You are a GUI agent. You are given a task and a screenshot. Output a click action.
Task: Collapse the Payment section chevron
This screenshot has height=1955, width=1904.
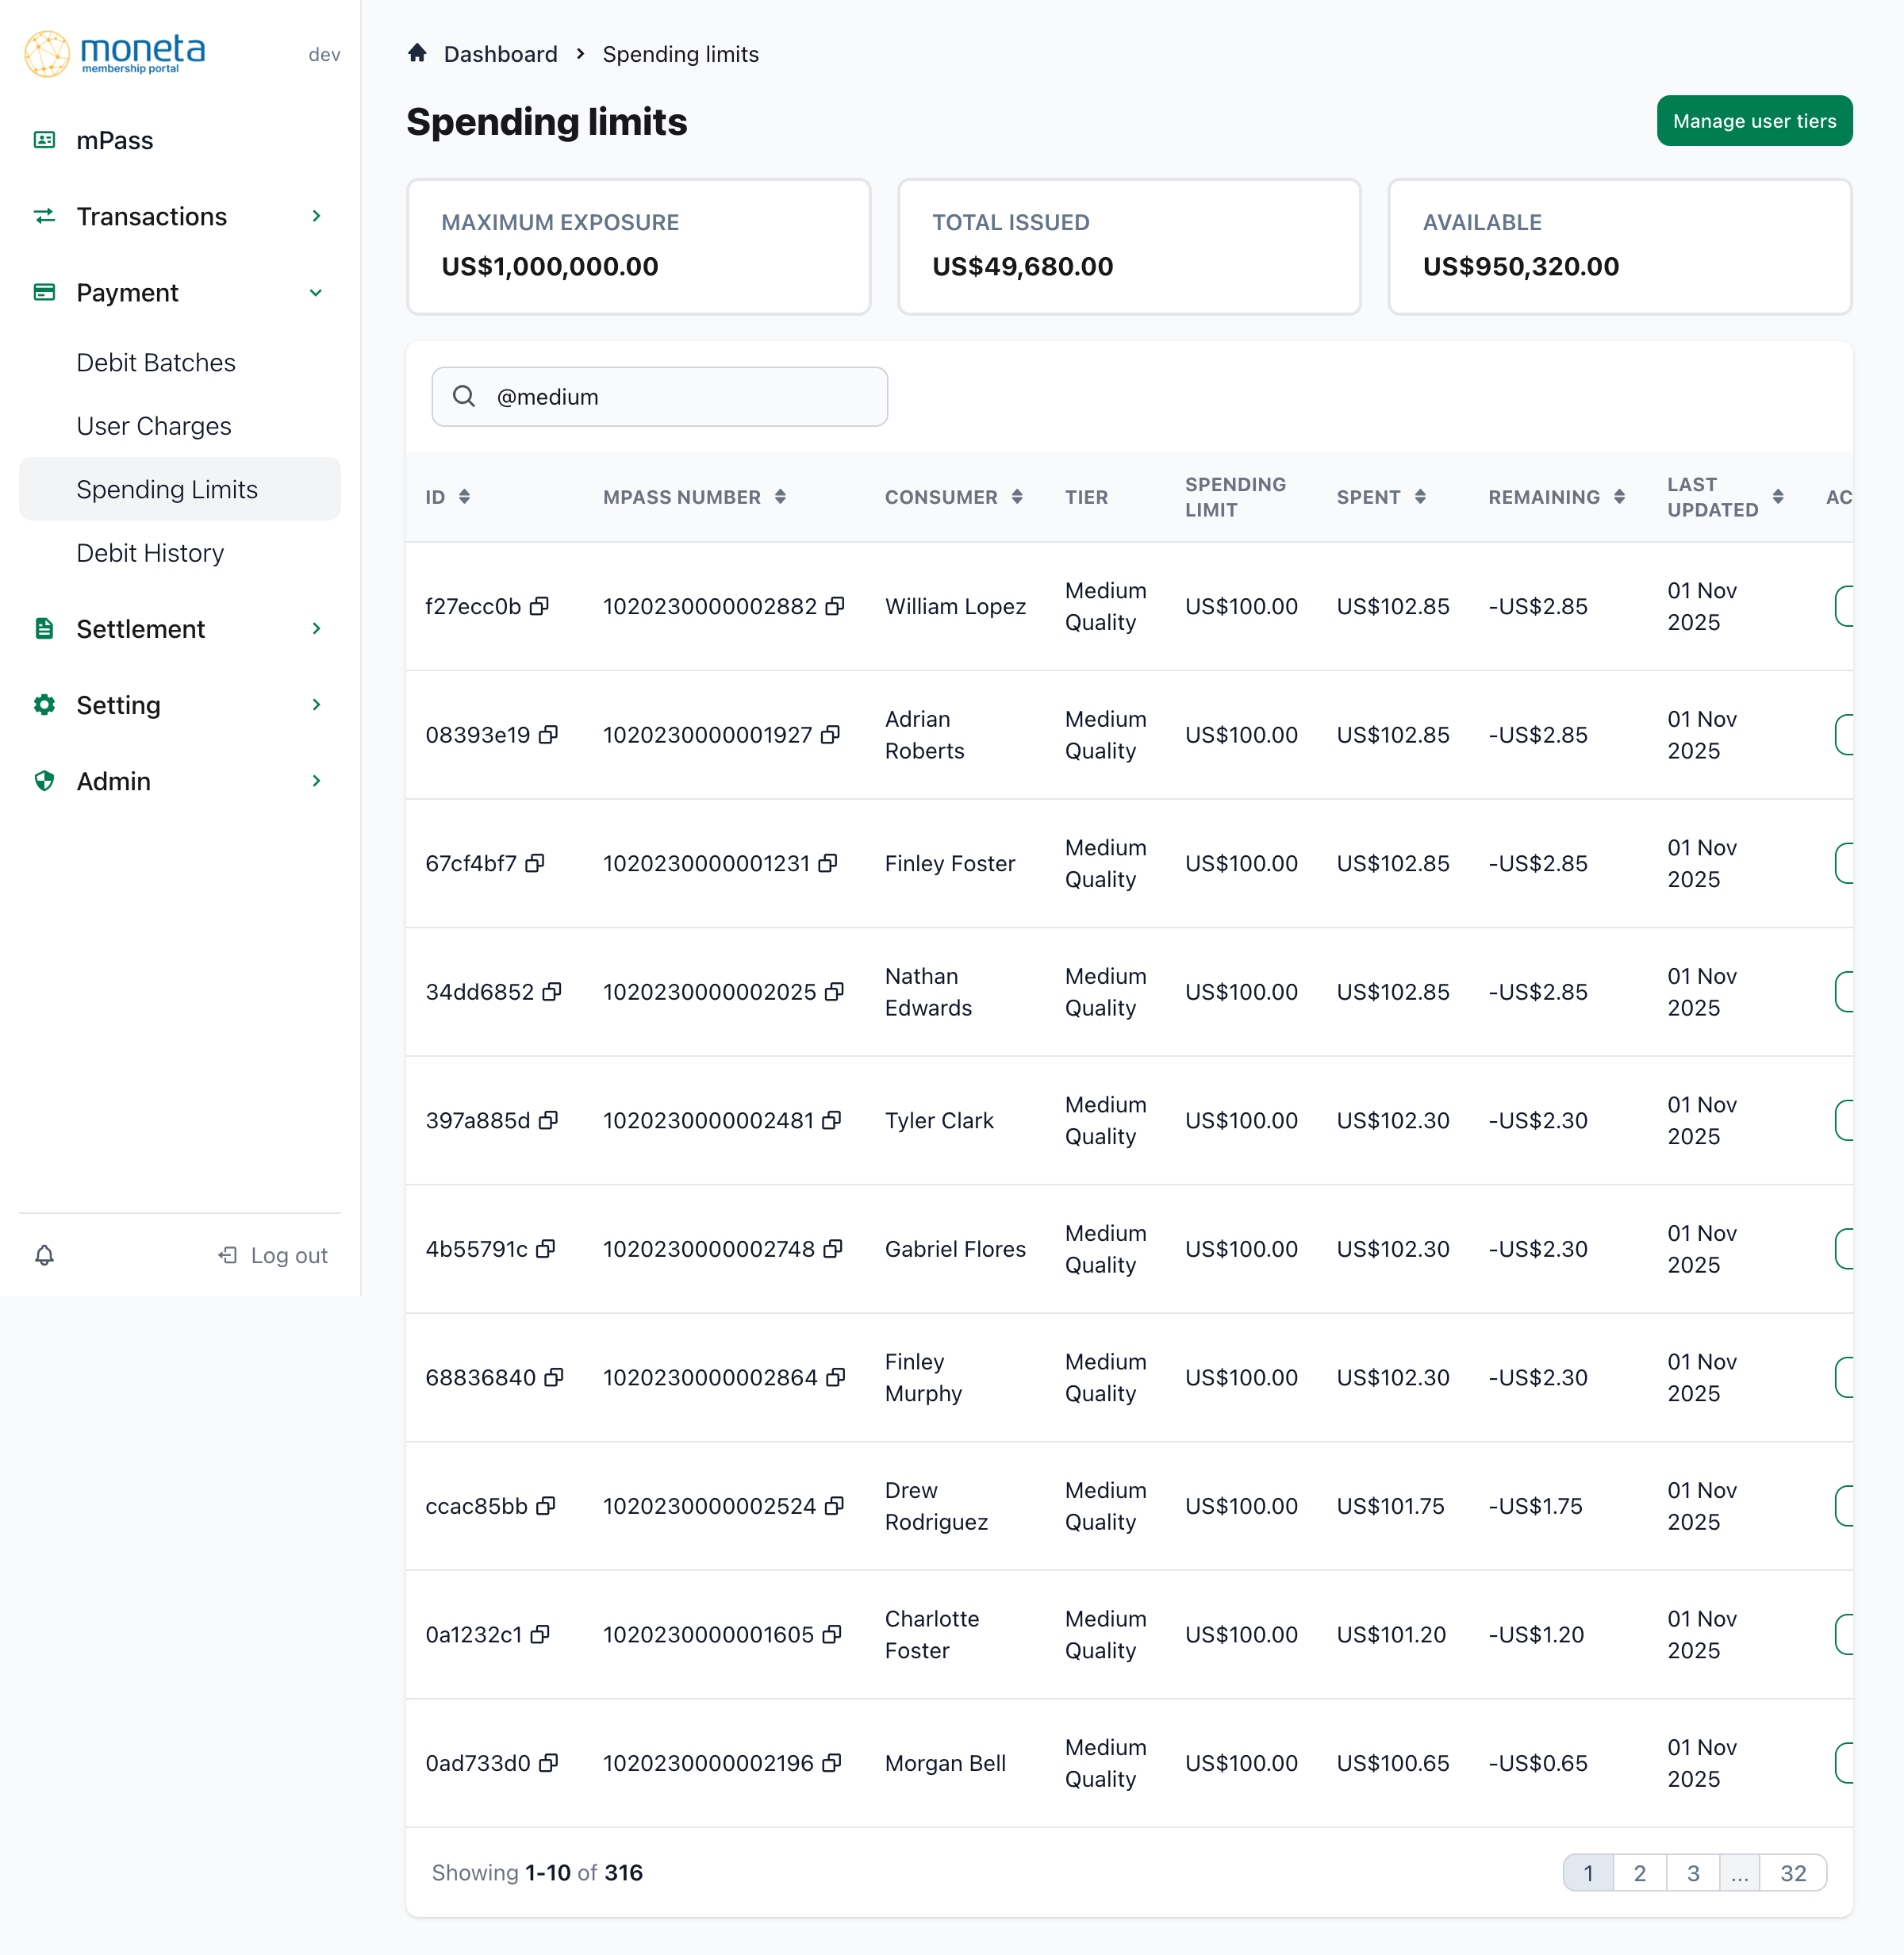point(316,292)
